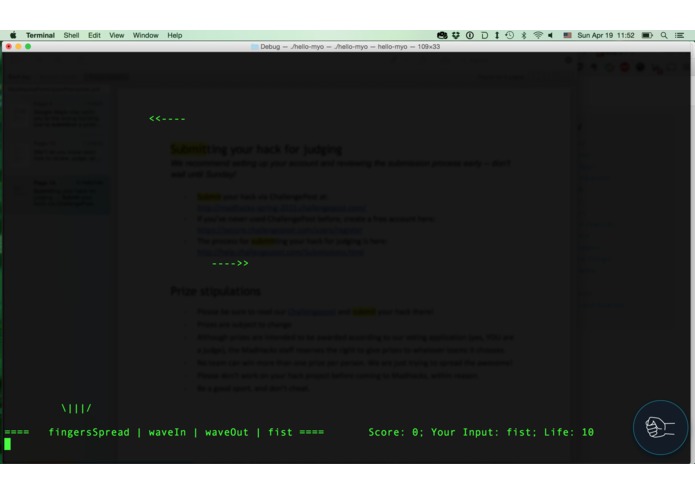
Task: Click the 'fingersSpread' text
Action: pos(89,432)
